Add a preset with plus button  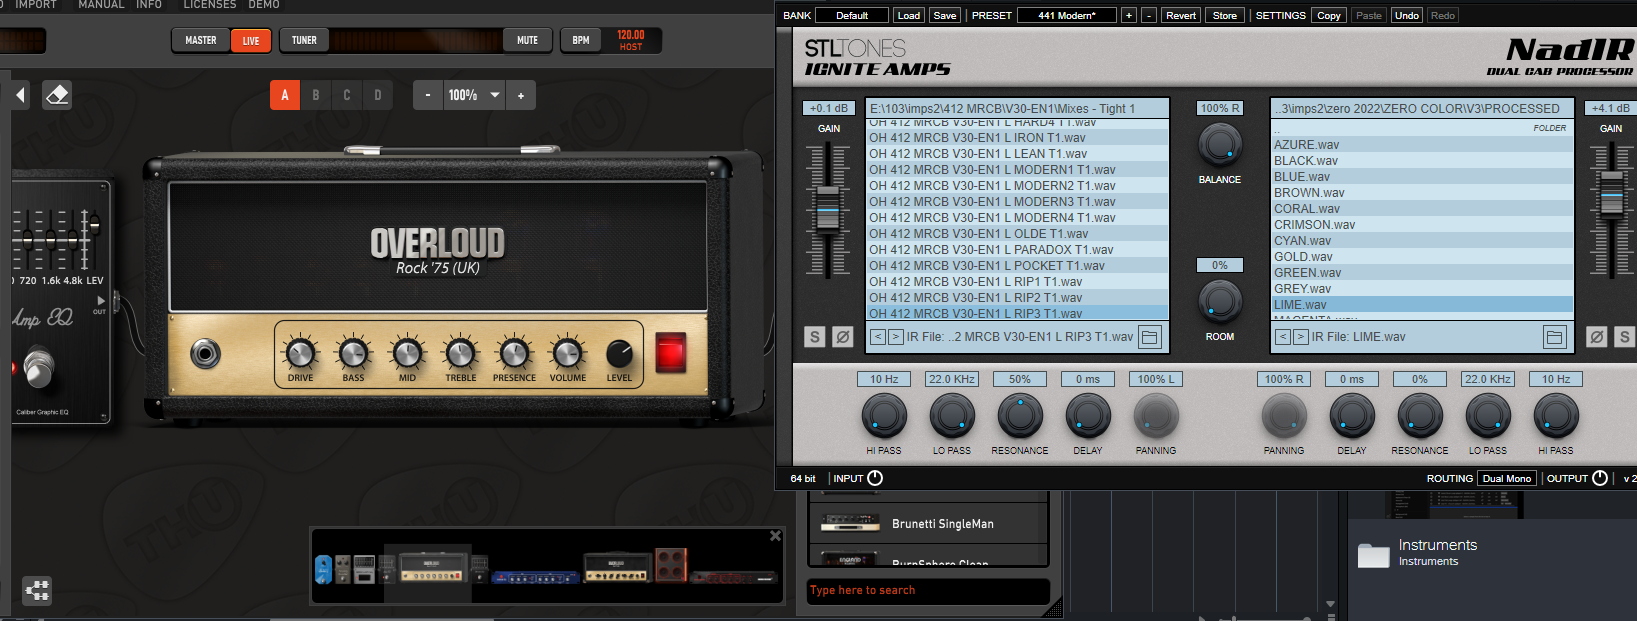1129,15
